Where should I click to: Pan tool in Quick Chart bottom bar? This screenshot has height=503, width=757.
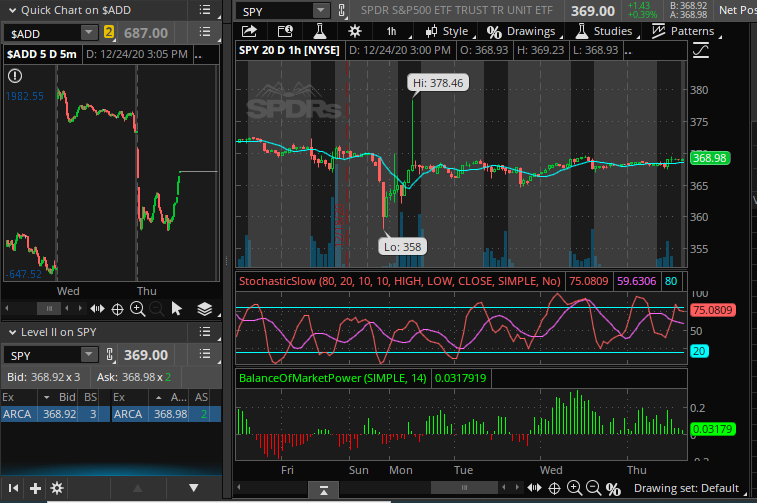tap(97, 308)
